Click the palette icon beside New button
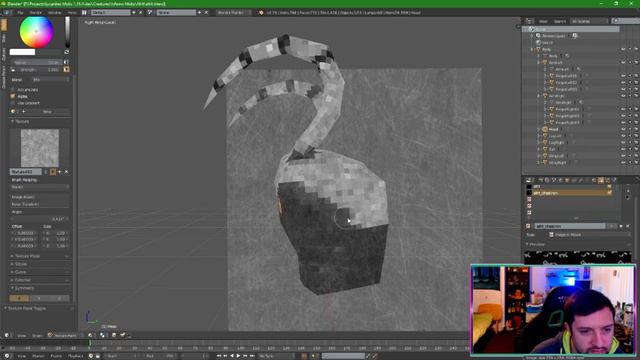The height and width of the screenshot is (360, 640). 13,111
